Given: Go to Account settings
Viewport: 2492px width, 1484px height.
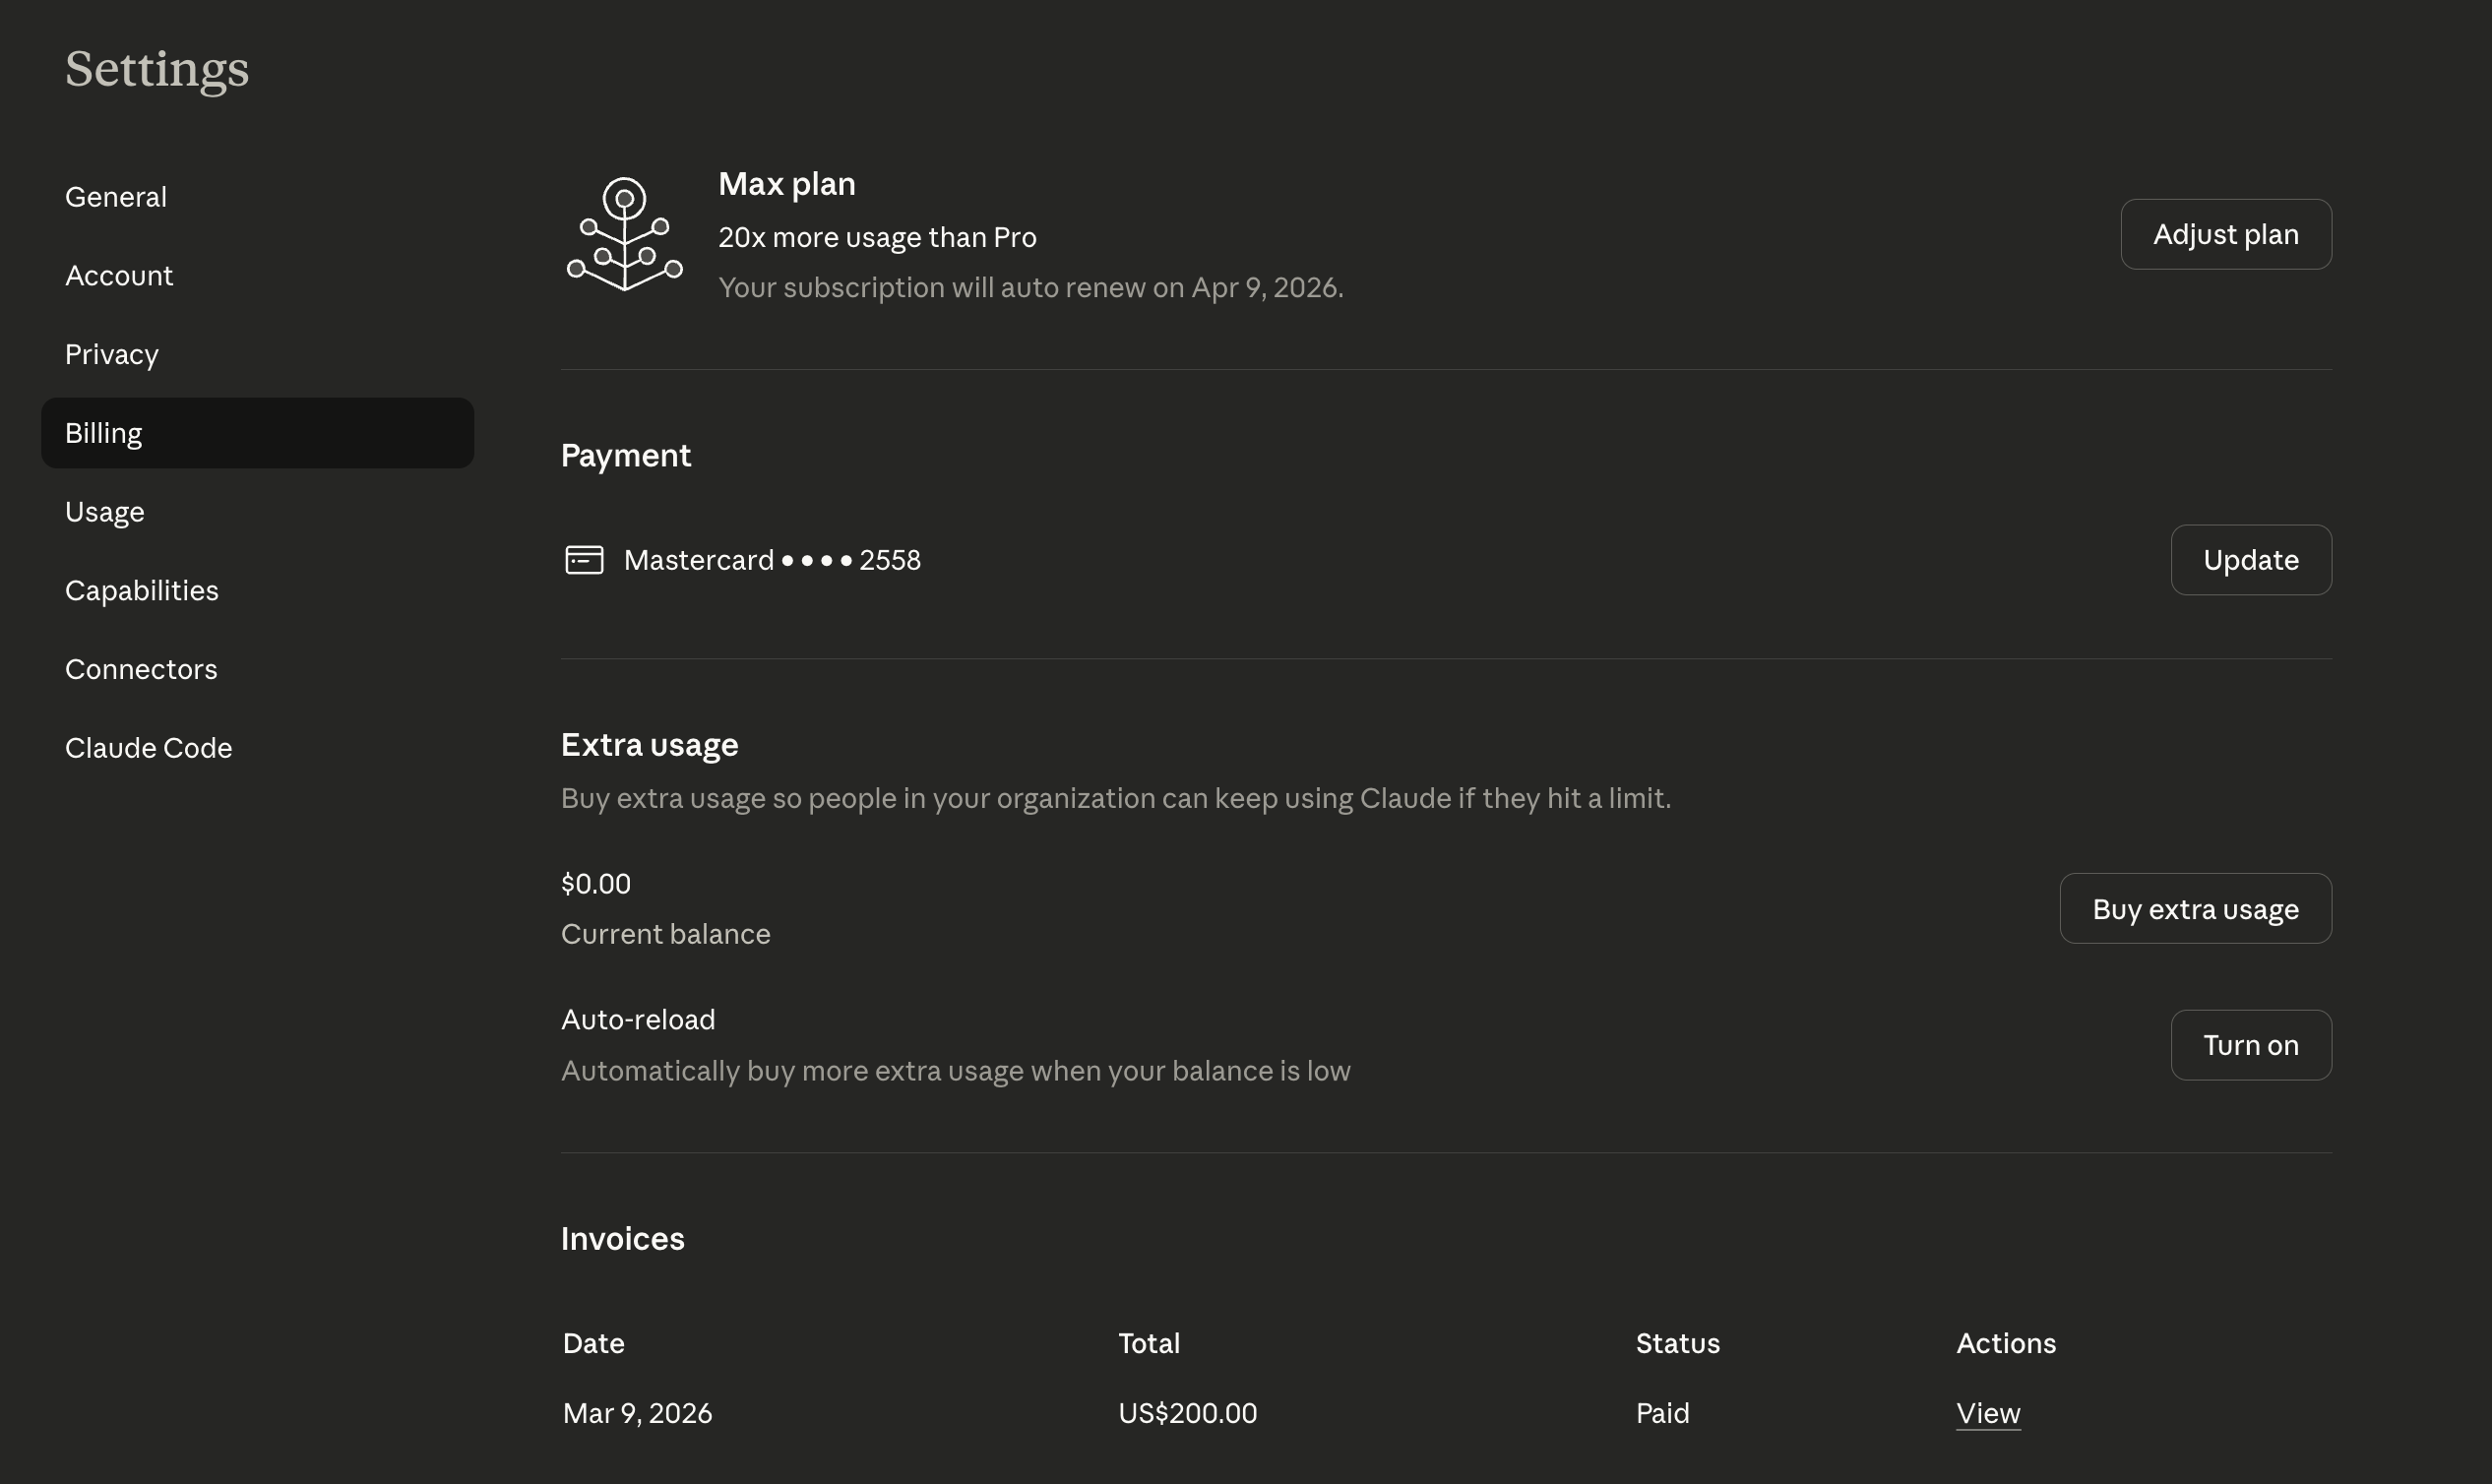Looking at the screenshot, I should (119, 276).
